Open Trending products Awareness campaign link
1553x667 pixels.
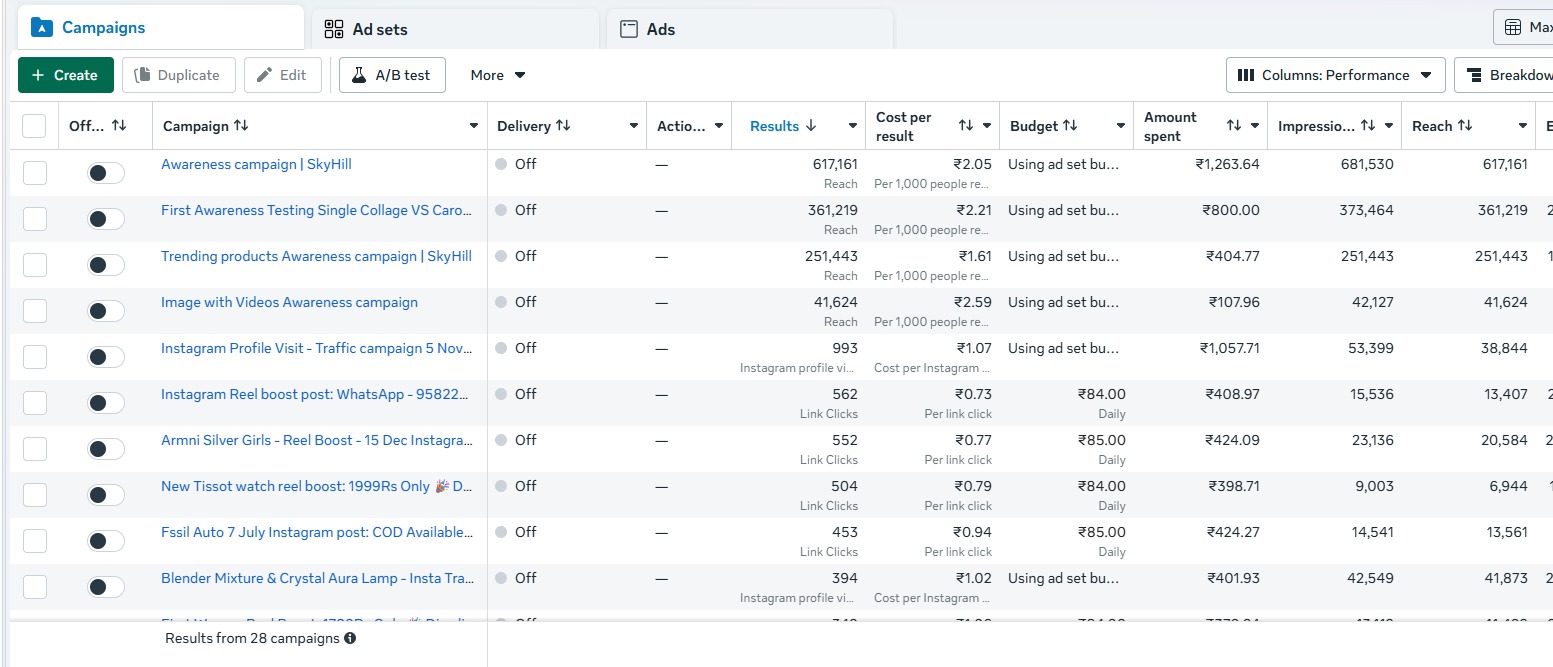coord(316,256)
